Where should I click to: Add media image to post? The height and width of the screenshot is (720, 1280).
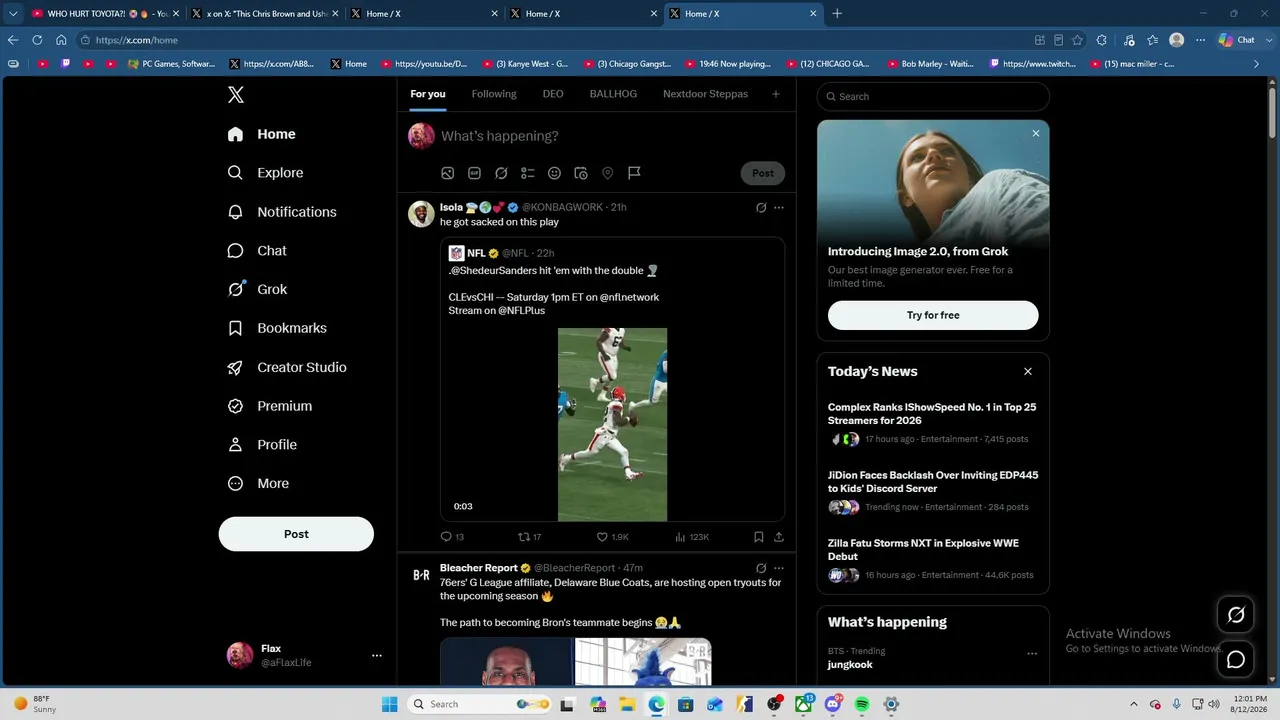tap(448, 173)
